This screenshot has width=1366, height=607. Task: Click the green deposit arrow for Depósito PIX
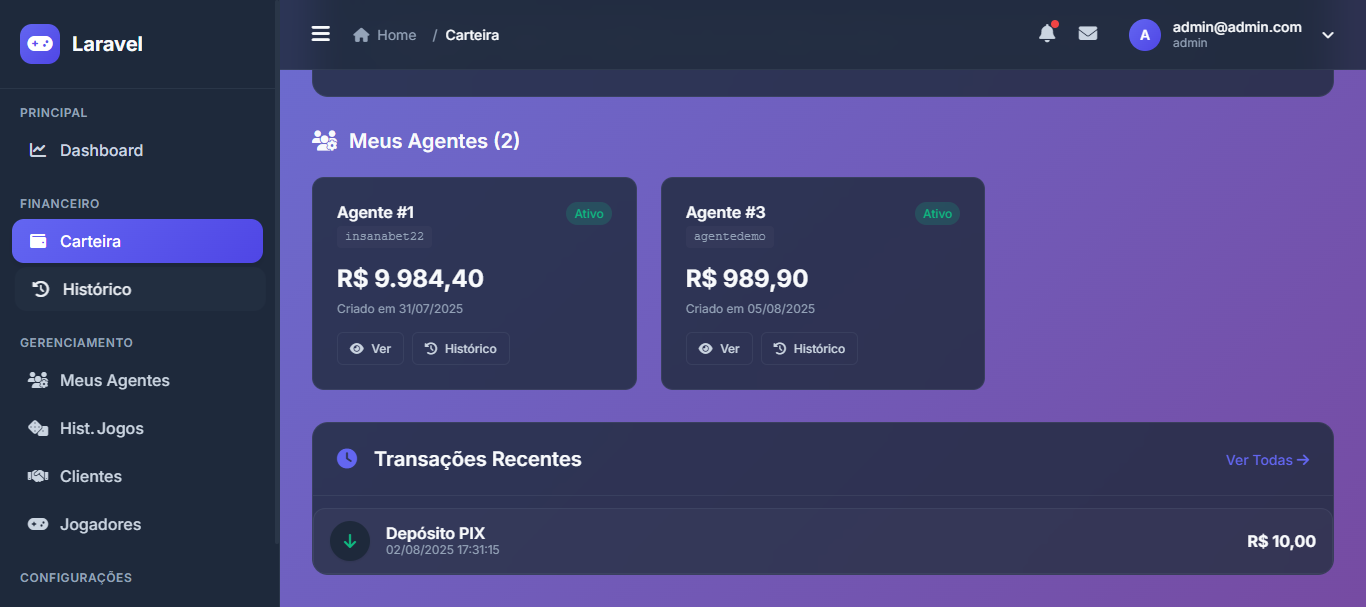(x=349, y=540)
